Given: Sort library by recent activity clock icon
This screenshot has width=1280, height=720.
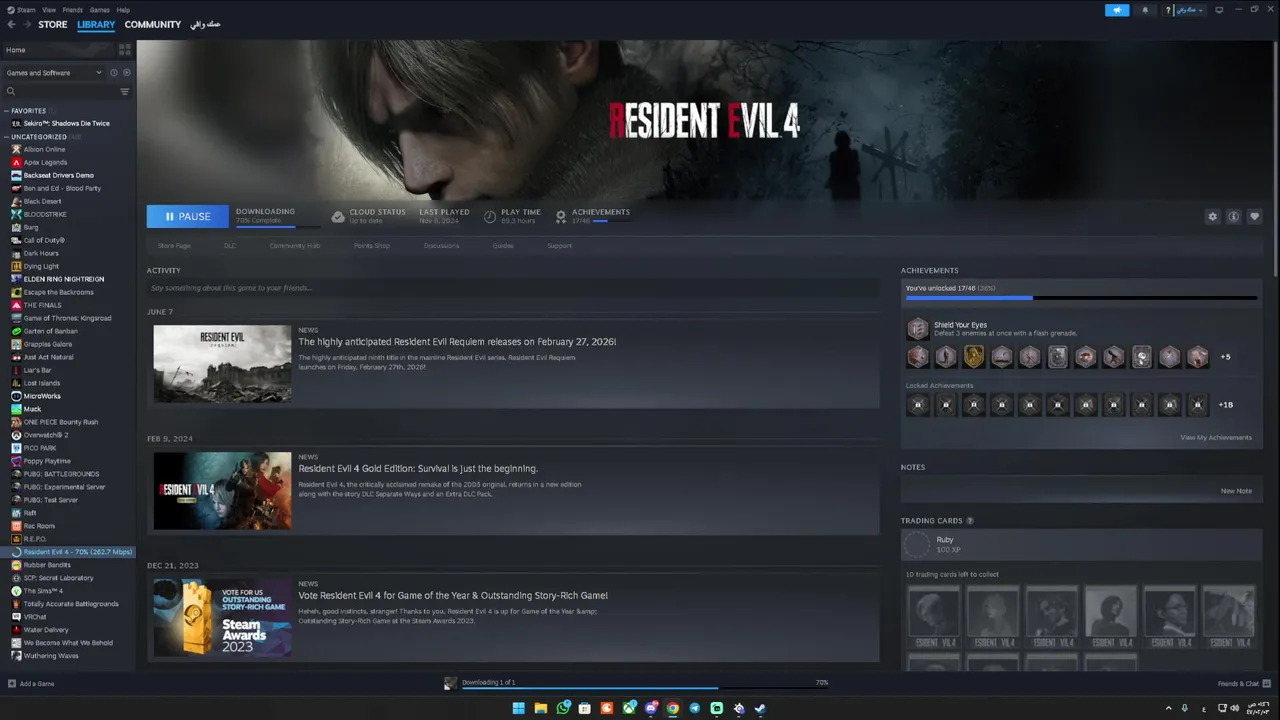Looking at the screenshot, I should (114, 73).
